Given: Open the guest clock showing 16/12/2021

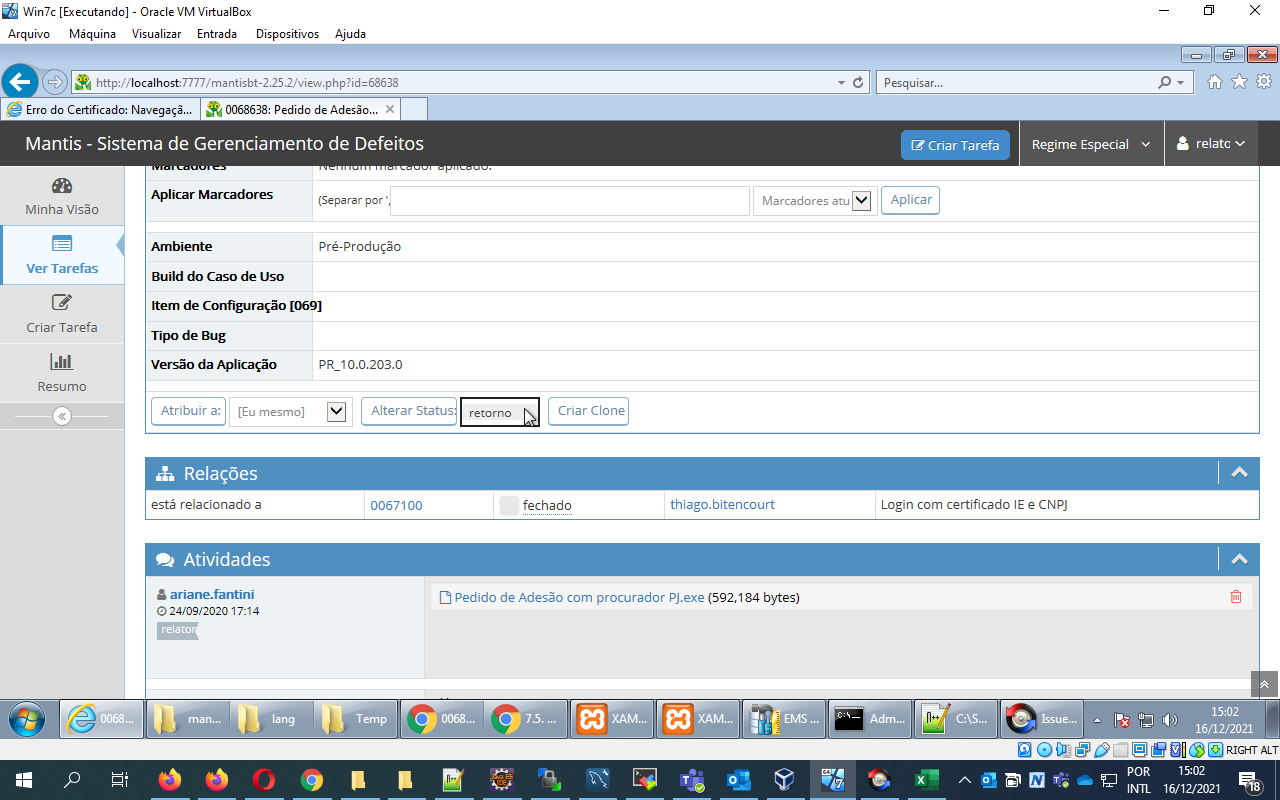Looking at the screenshot, I should point(1224,720).
